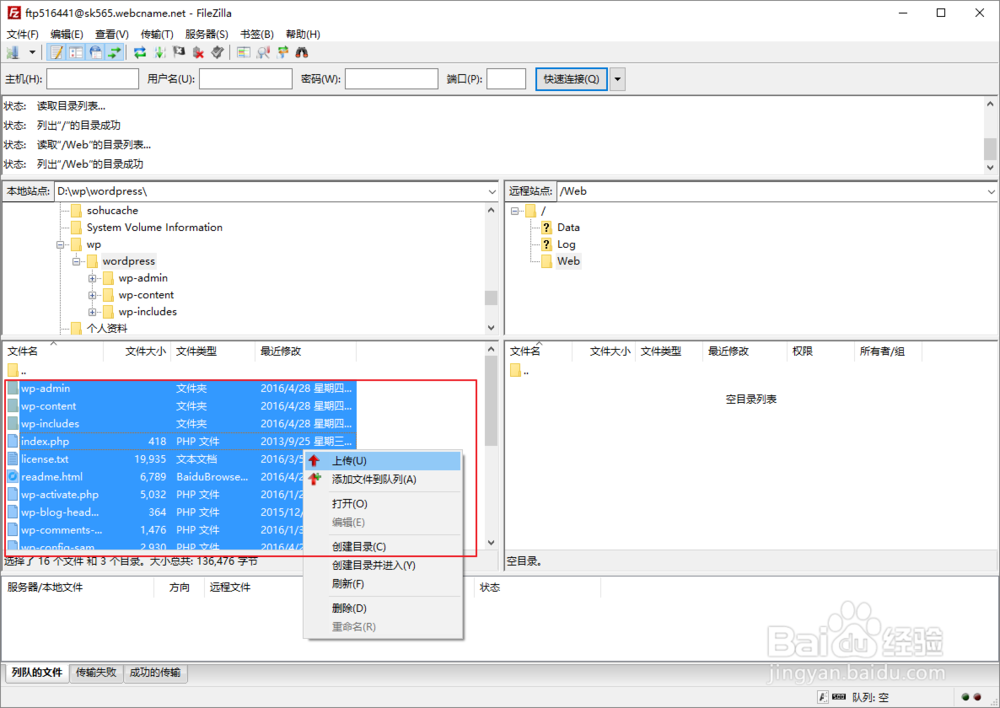Open binoculars file search icon
This screenshot has height=708, width=1000.
coord(302,53)
